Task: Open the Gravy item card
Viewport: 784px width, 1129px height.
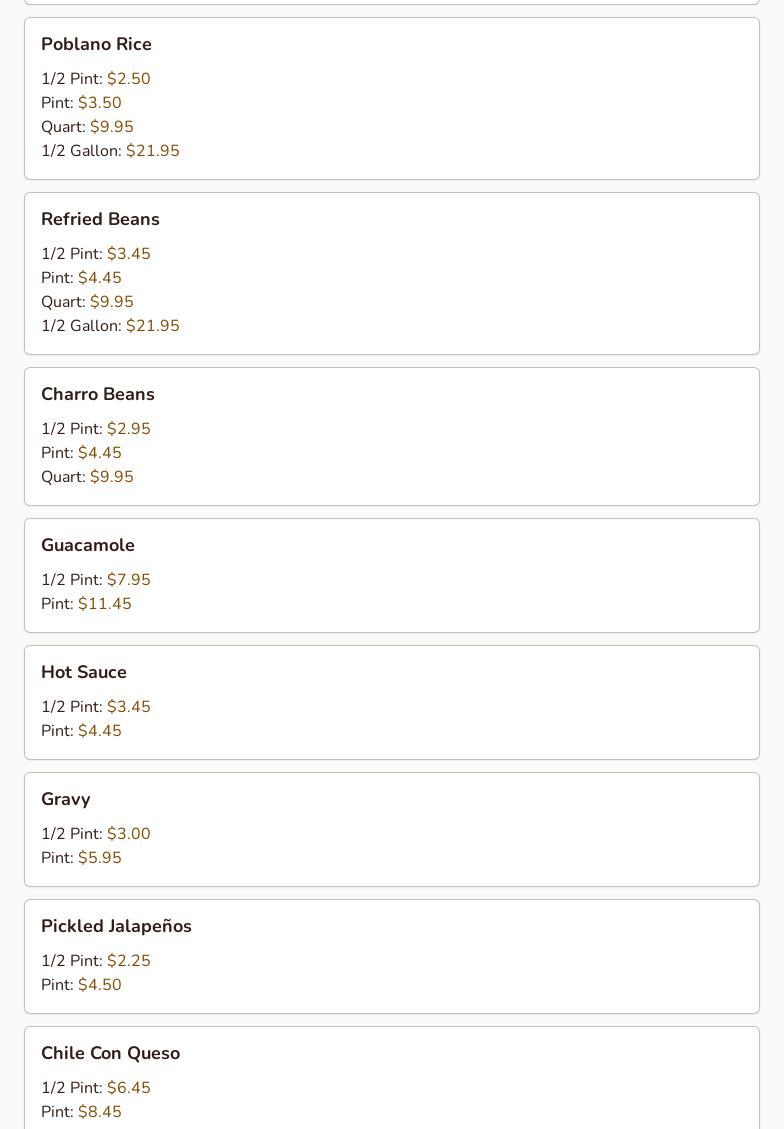Action: (392, 829)
